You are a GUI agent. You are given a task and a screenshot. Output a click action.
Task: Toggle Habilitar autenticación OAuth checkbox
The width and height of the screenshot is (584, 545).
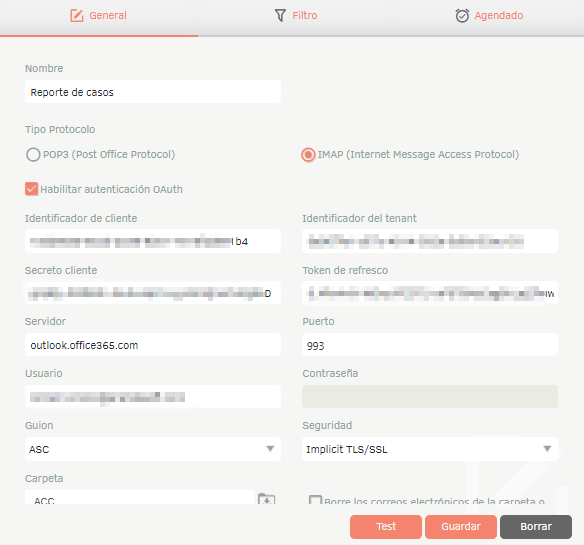(31, 189)
